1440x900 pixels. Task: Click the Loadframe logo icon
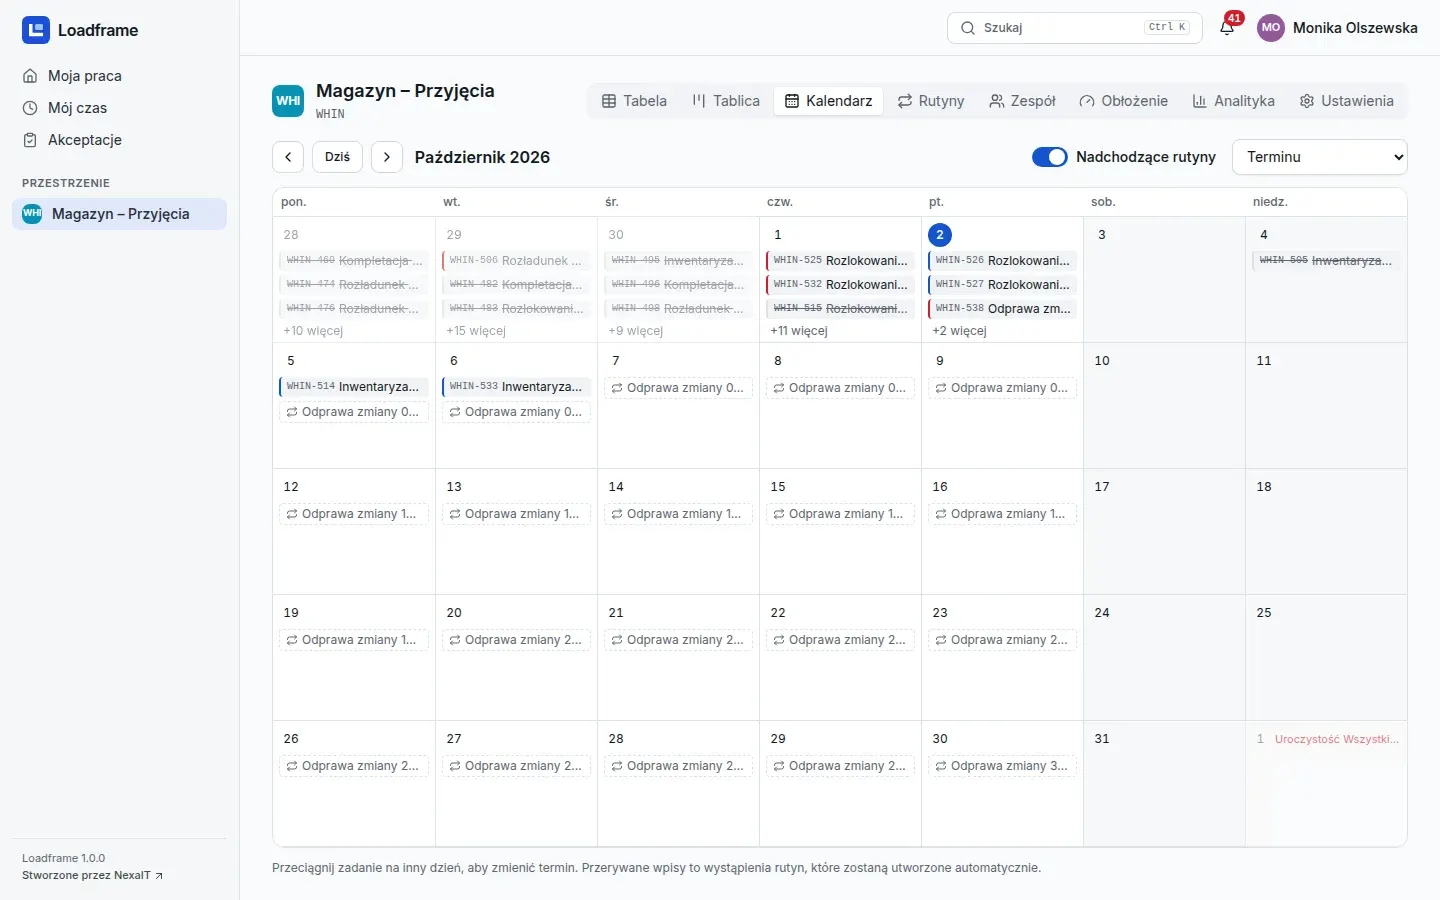pyautogui.click(x=36, y=30)
